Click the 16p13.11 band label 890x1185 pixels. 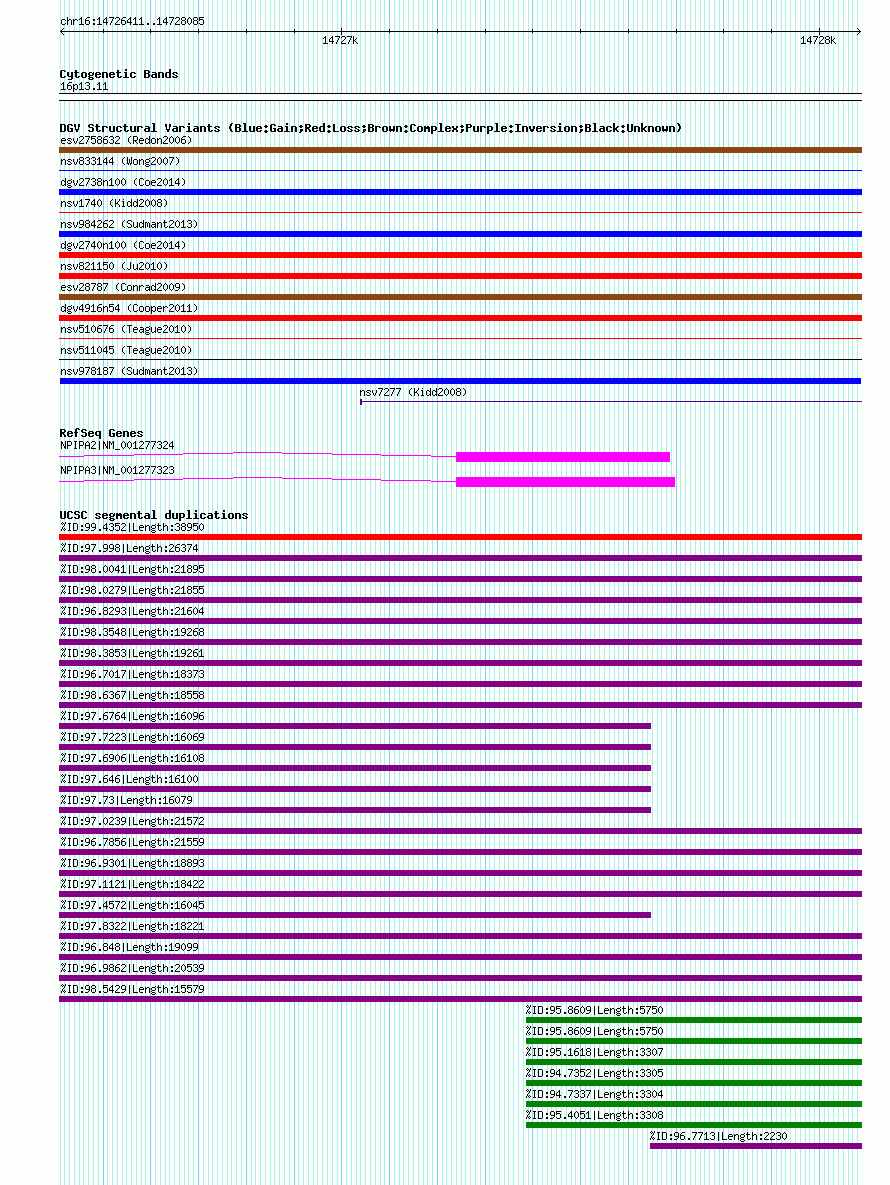click(x=84, y=86)
